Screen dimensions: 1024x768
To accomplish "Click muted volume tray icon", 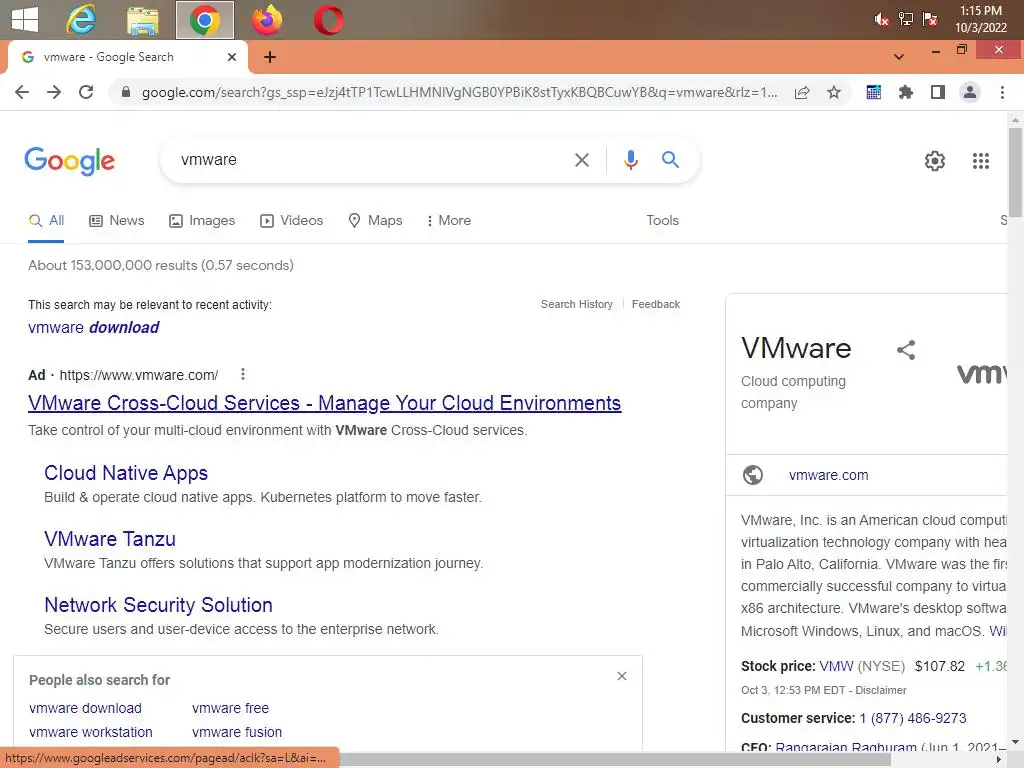I will point(882,20).
